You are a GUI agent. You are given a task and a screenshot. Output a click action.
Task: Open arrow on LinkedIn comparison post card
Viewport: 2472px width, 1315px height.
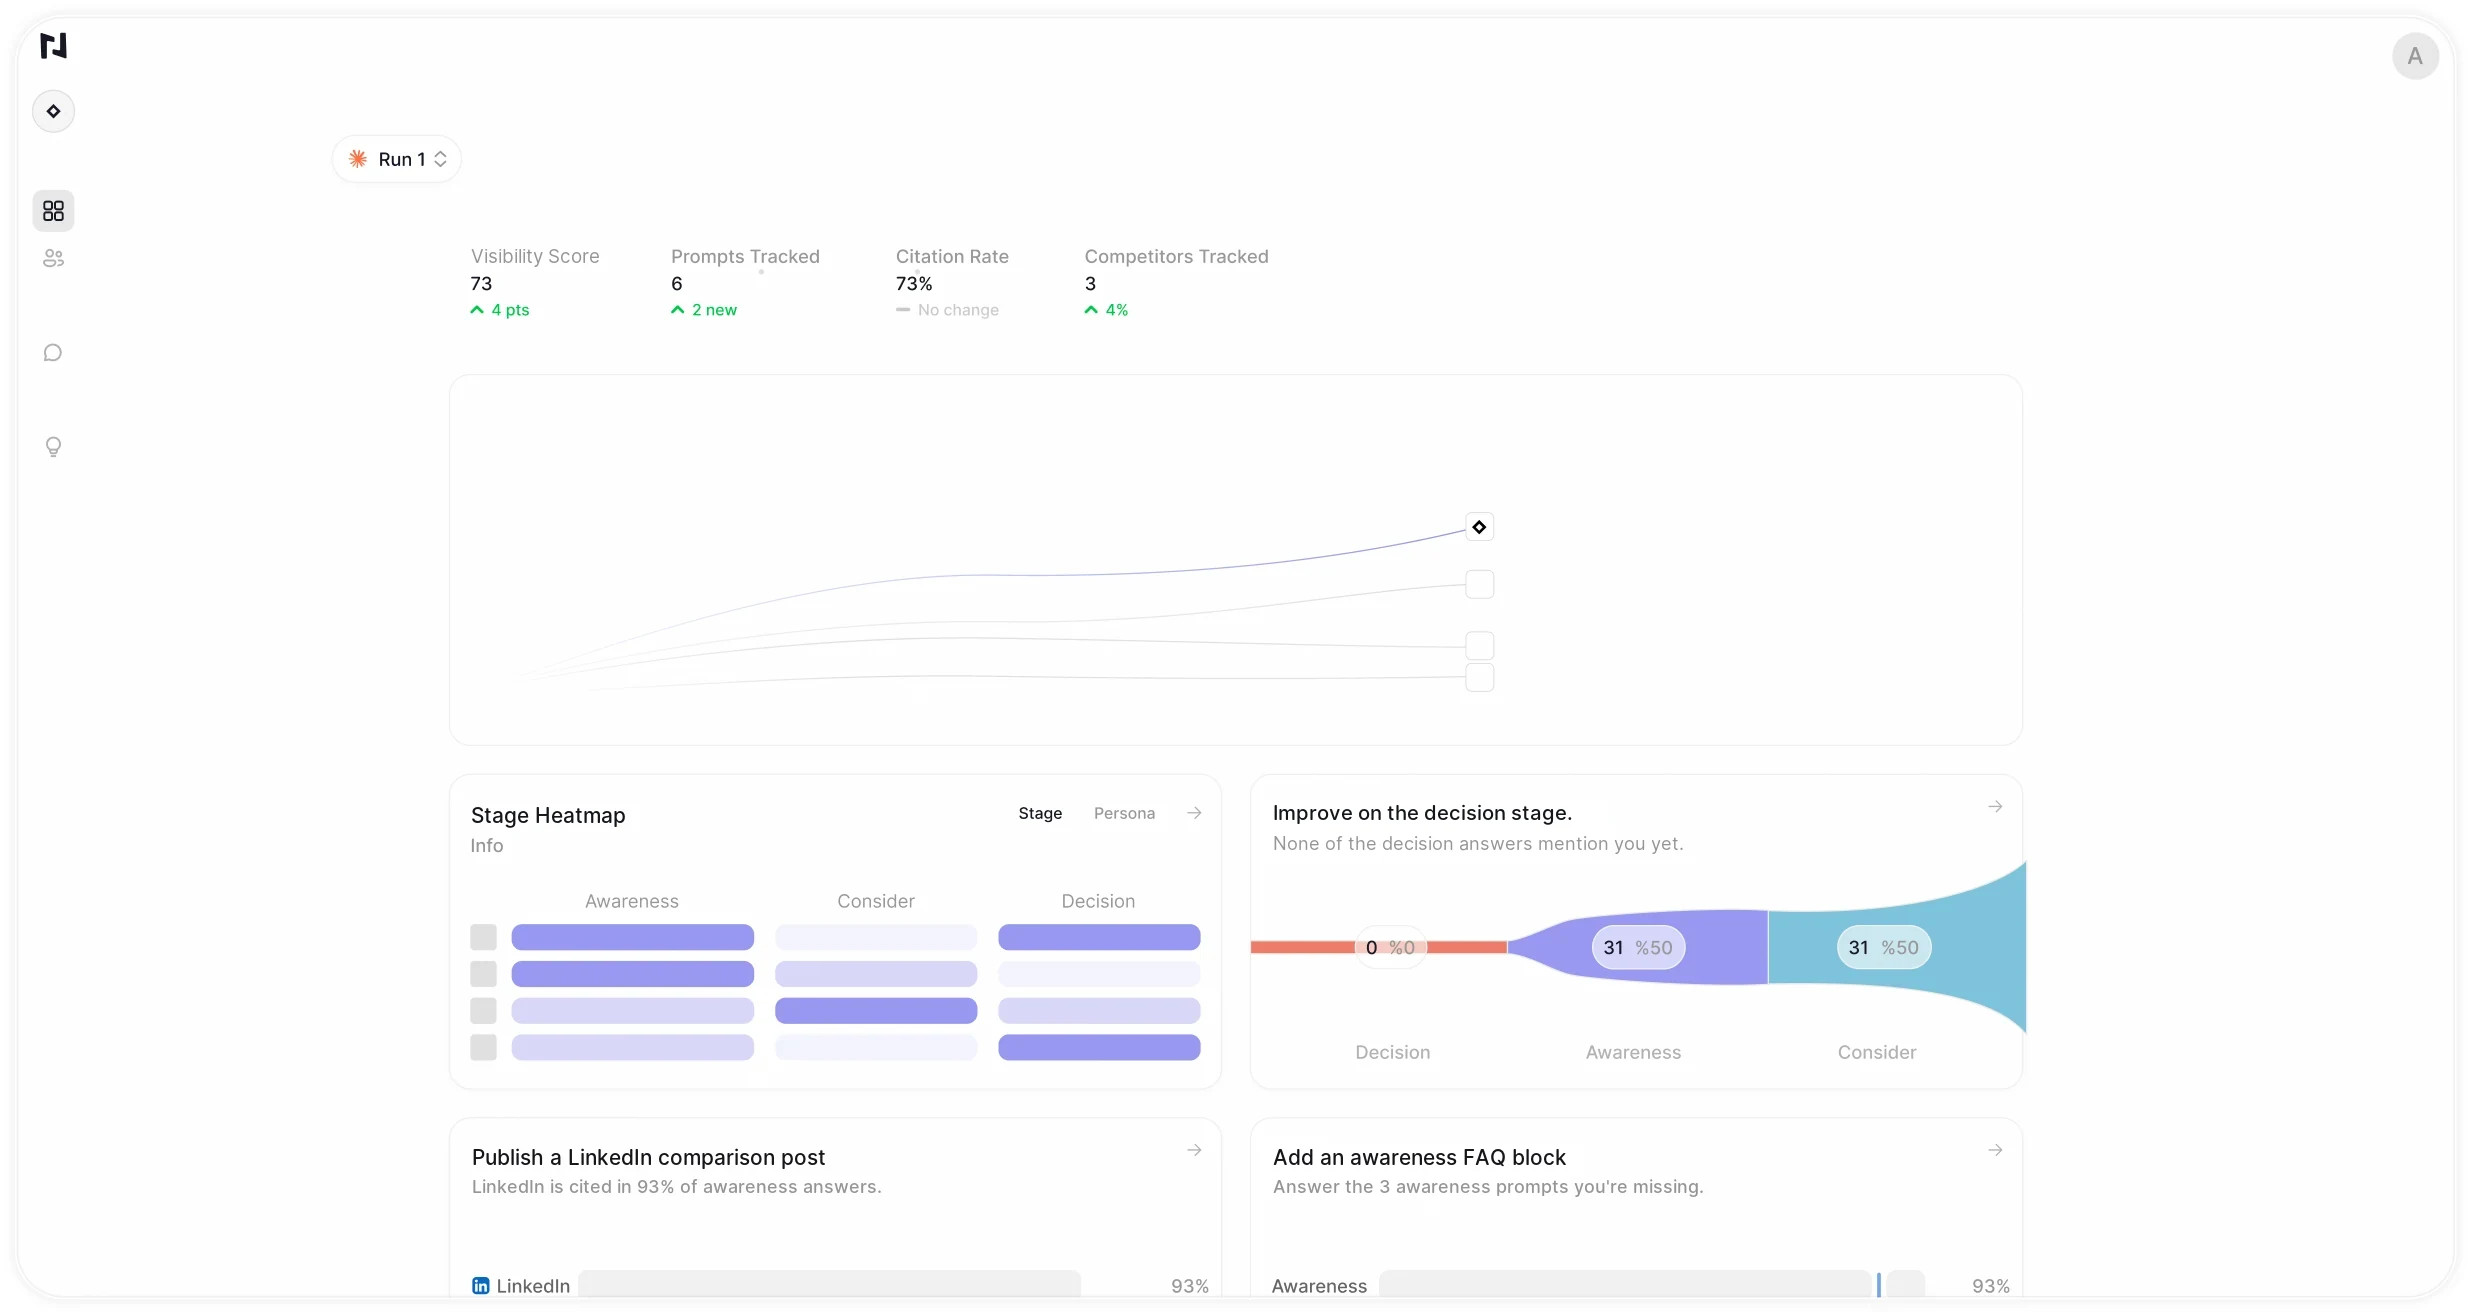tap(1194, 1150)
